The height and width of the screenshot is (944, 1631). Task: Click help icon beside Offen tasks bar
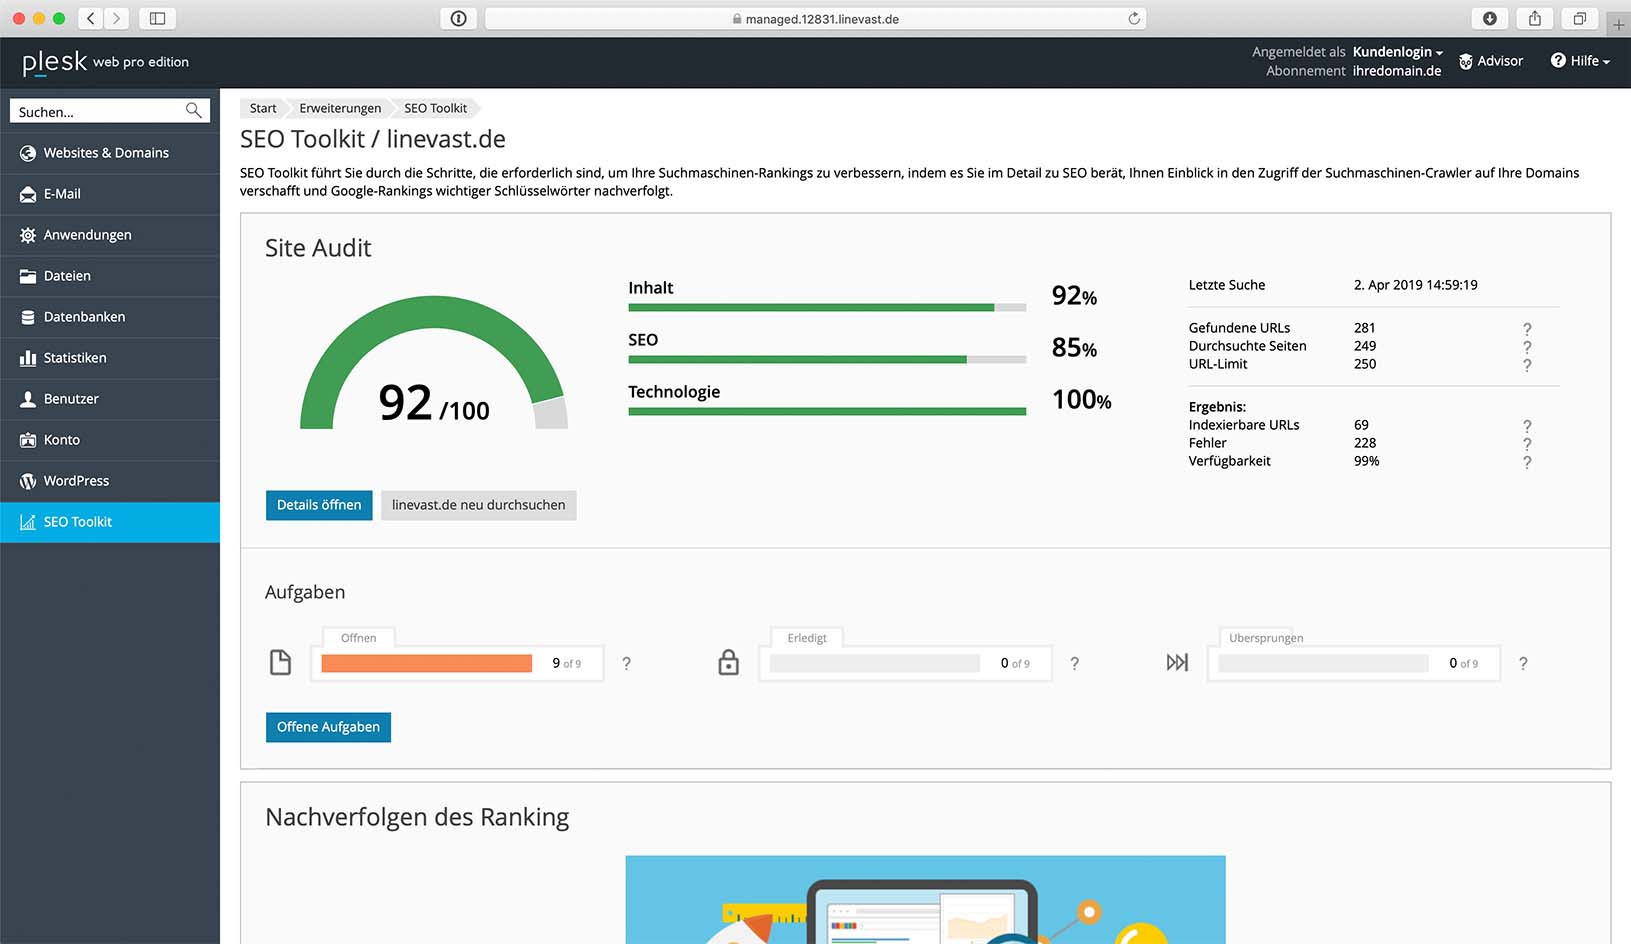(627, 663)
